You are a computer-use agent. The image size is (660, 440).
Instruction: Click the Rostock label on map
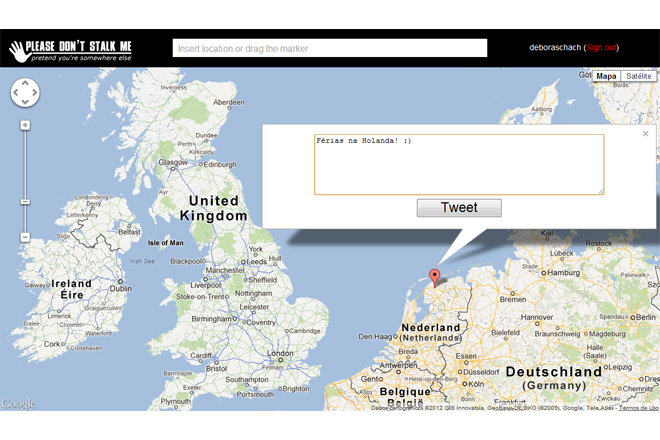click(x=599, y=243)
